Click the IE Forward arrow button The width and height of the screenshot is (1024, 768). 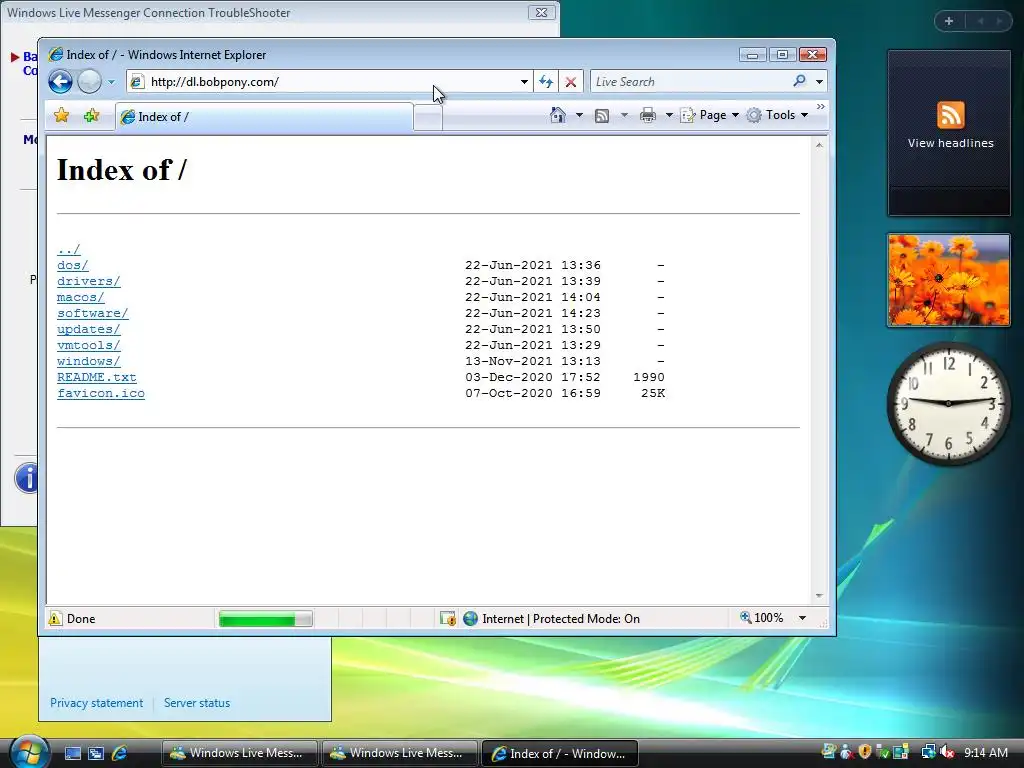pyautogui.click(x=89, y=82)
